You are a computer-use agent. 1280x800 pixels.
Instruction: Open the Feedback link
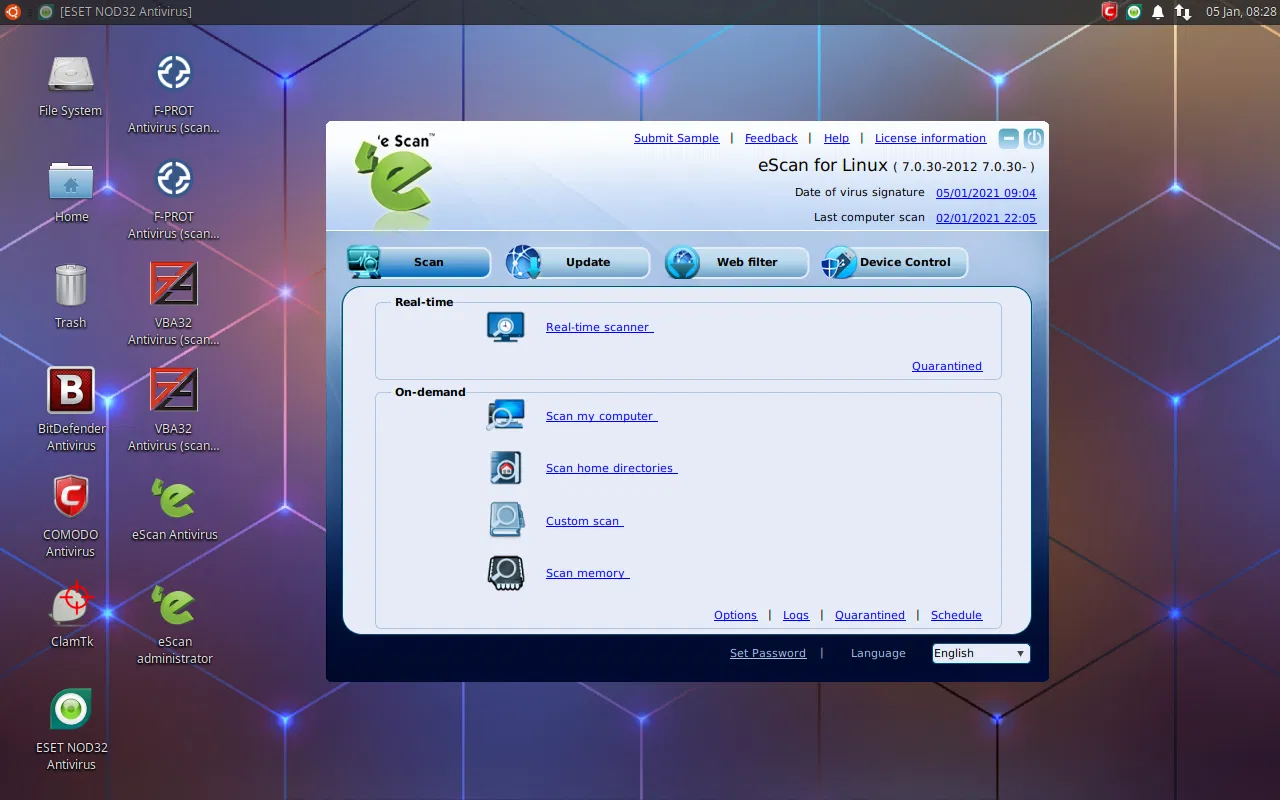point(771,138)
